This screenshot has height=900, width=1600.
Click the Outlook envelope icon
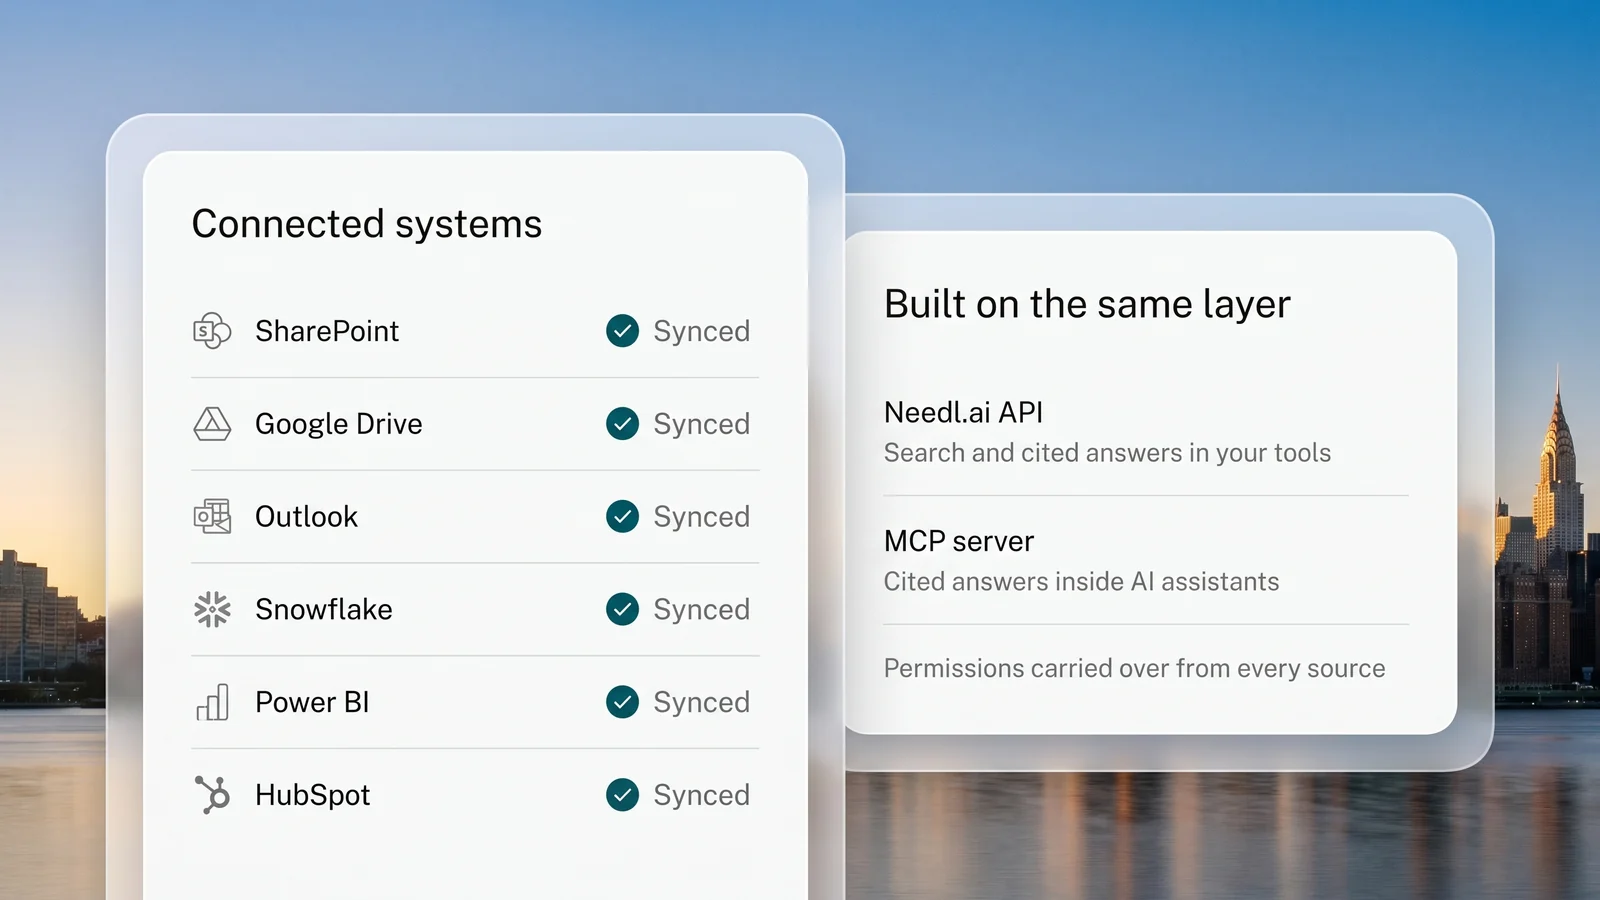(x=212, y=517)
